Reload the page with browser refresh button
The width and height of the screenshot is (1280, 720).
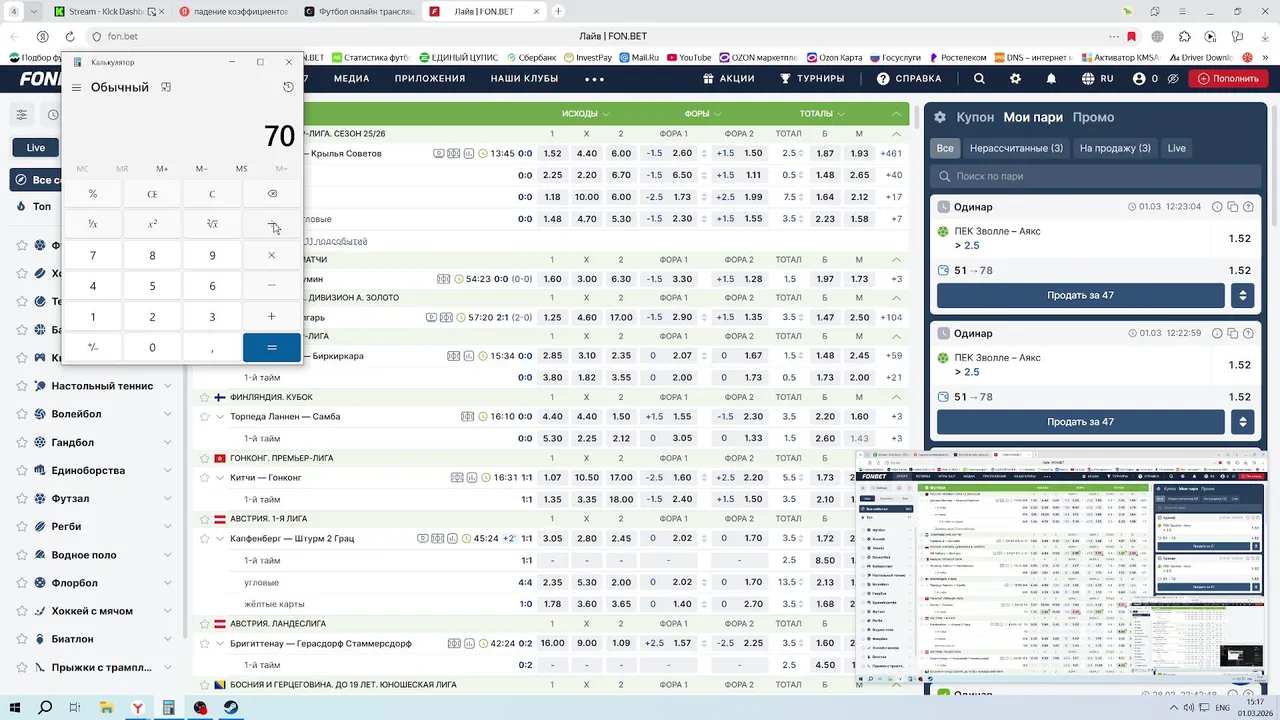69,36
